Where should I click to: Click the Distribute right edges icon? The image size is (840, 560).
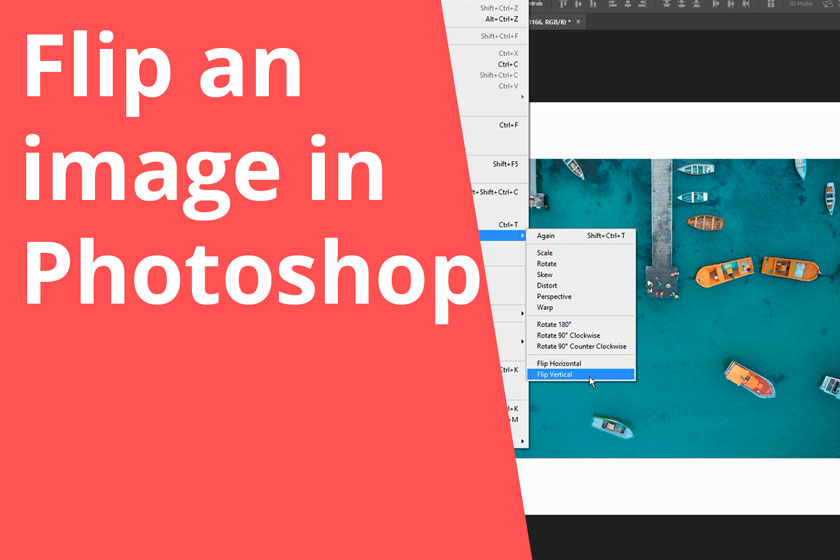[x=746, y=4]
